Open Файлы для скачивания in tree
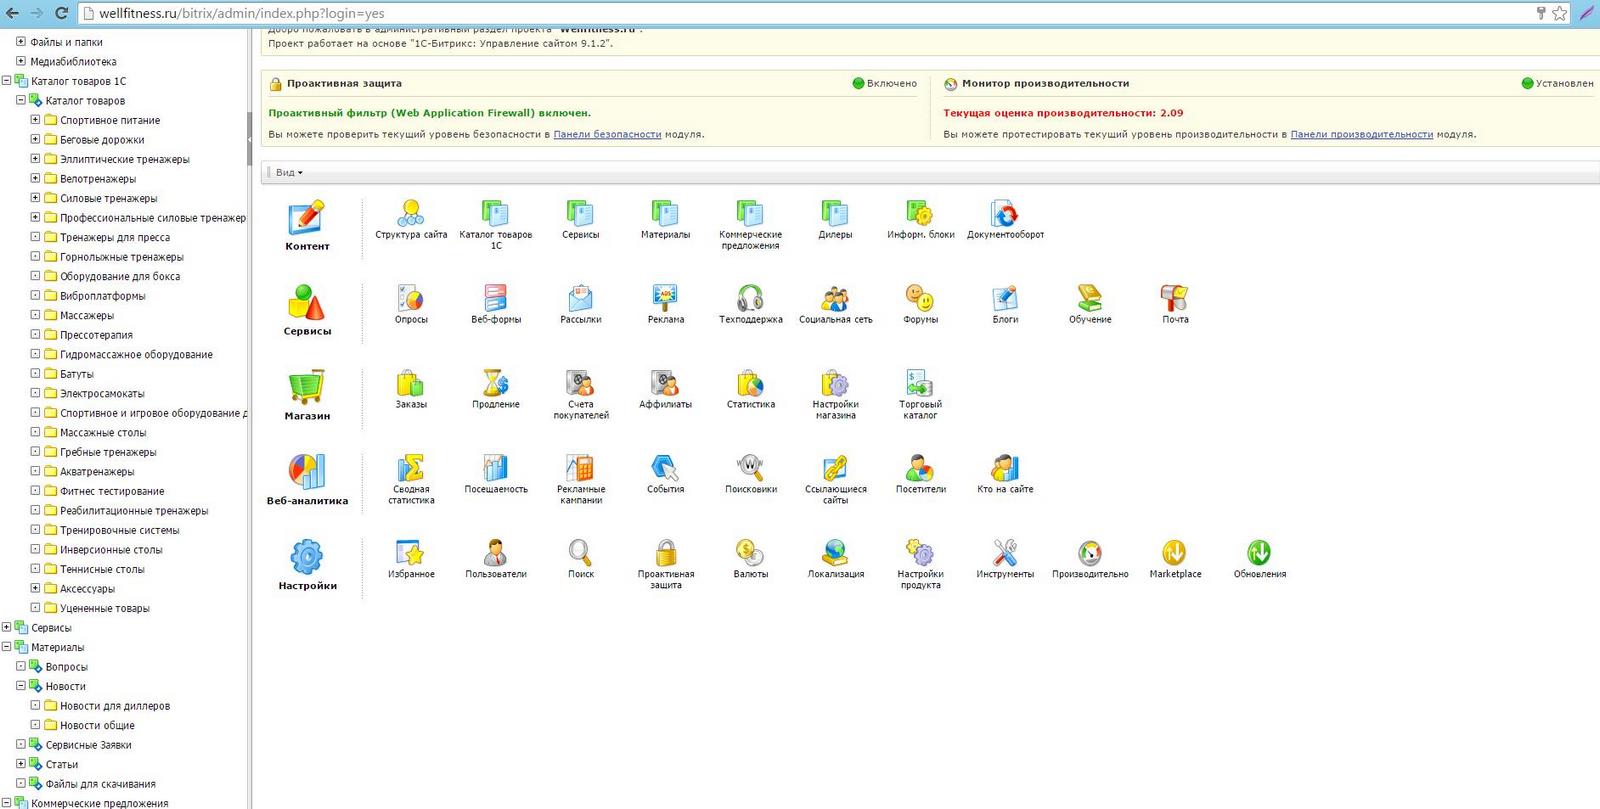 101,784
